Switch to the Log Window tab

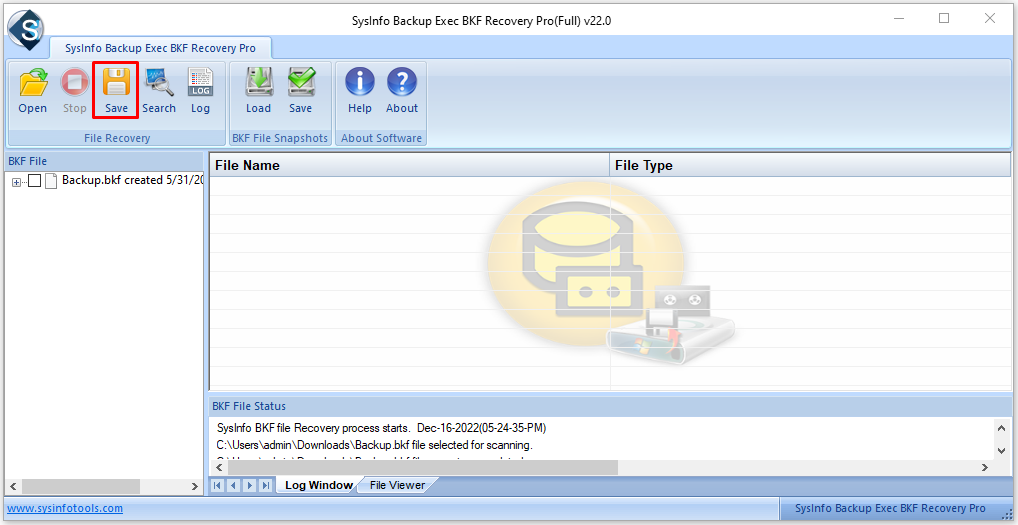(319, 485)
